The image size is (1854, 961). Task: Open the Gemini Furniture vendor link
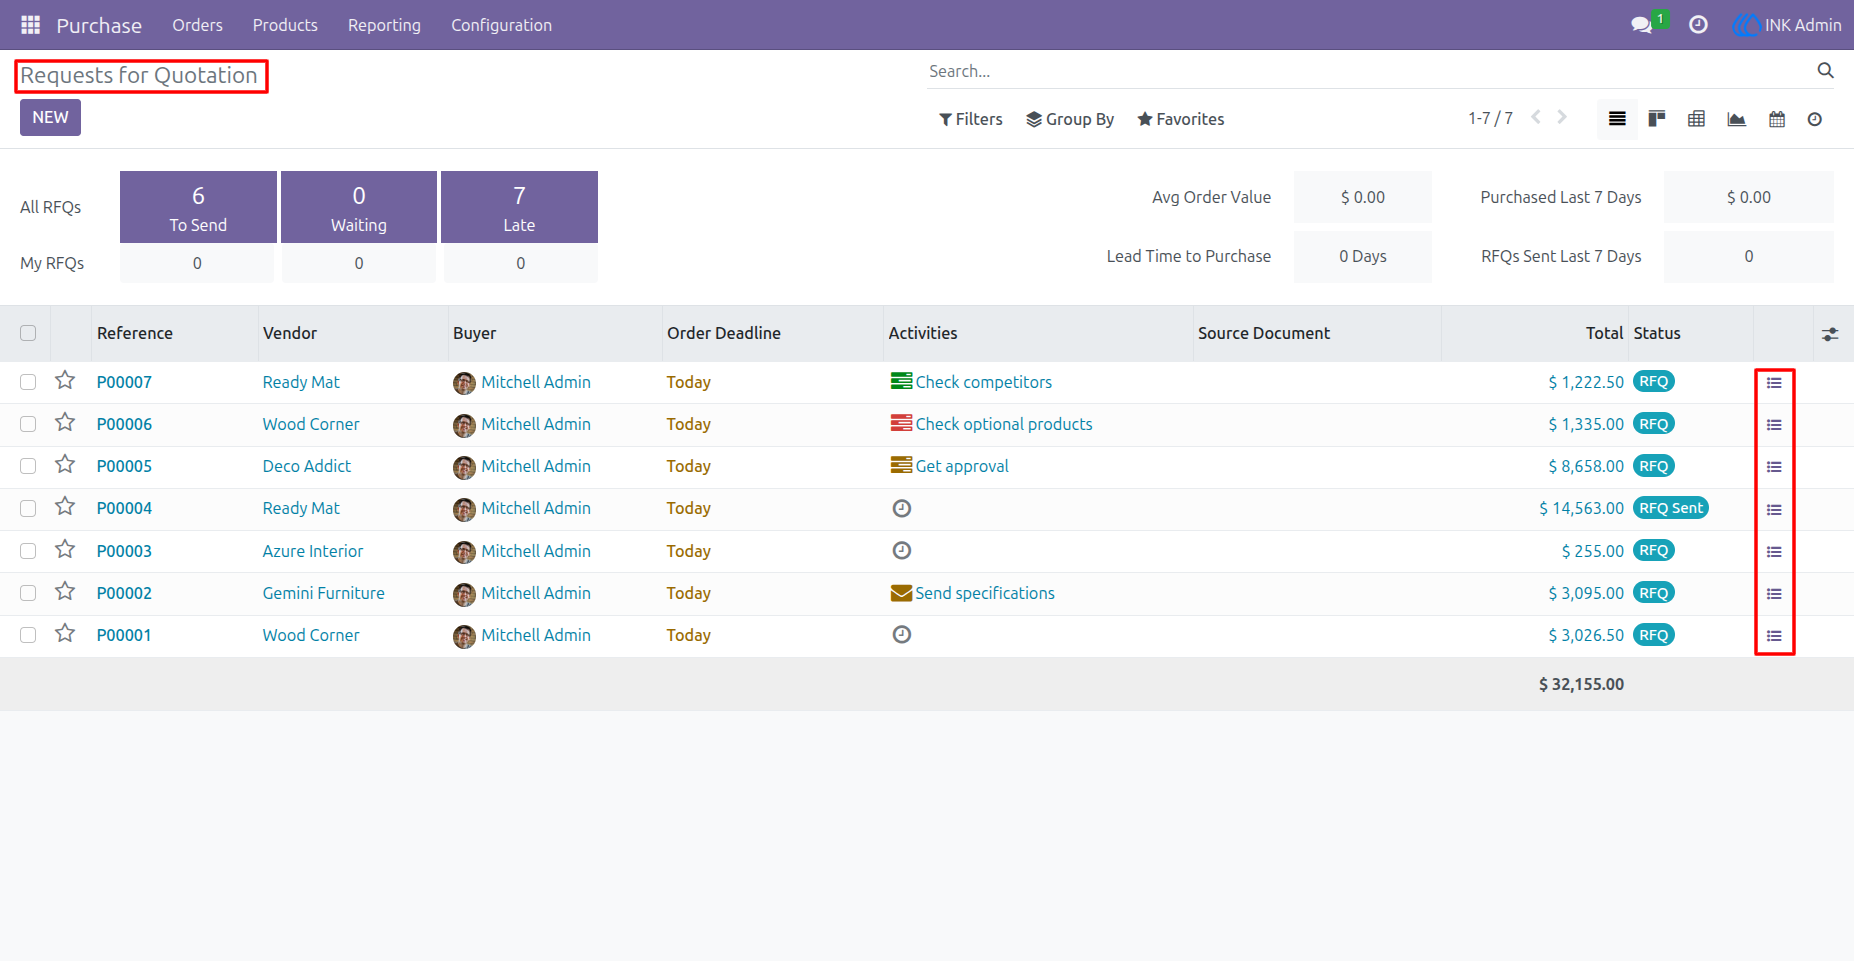(x=324, y=593)
